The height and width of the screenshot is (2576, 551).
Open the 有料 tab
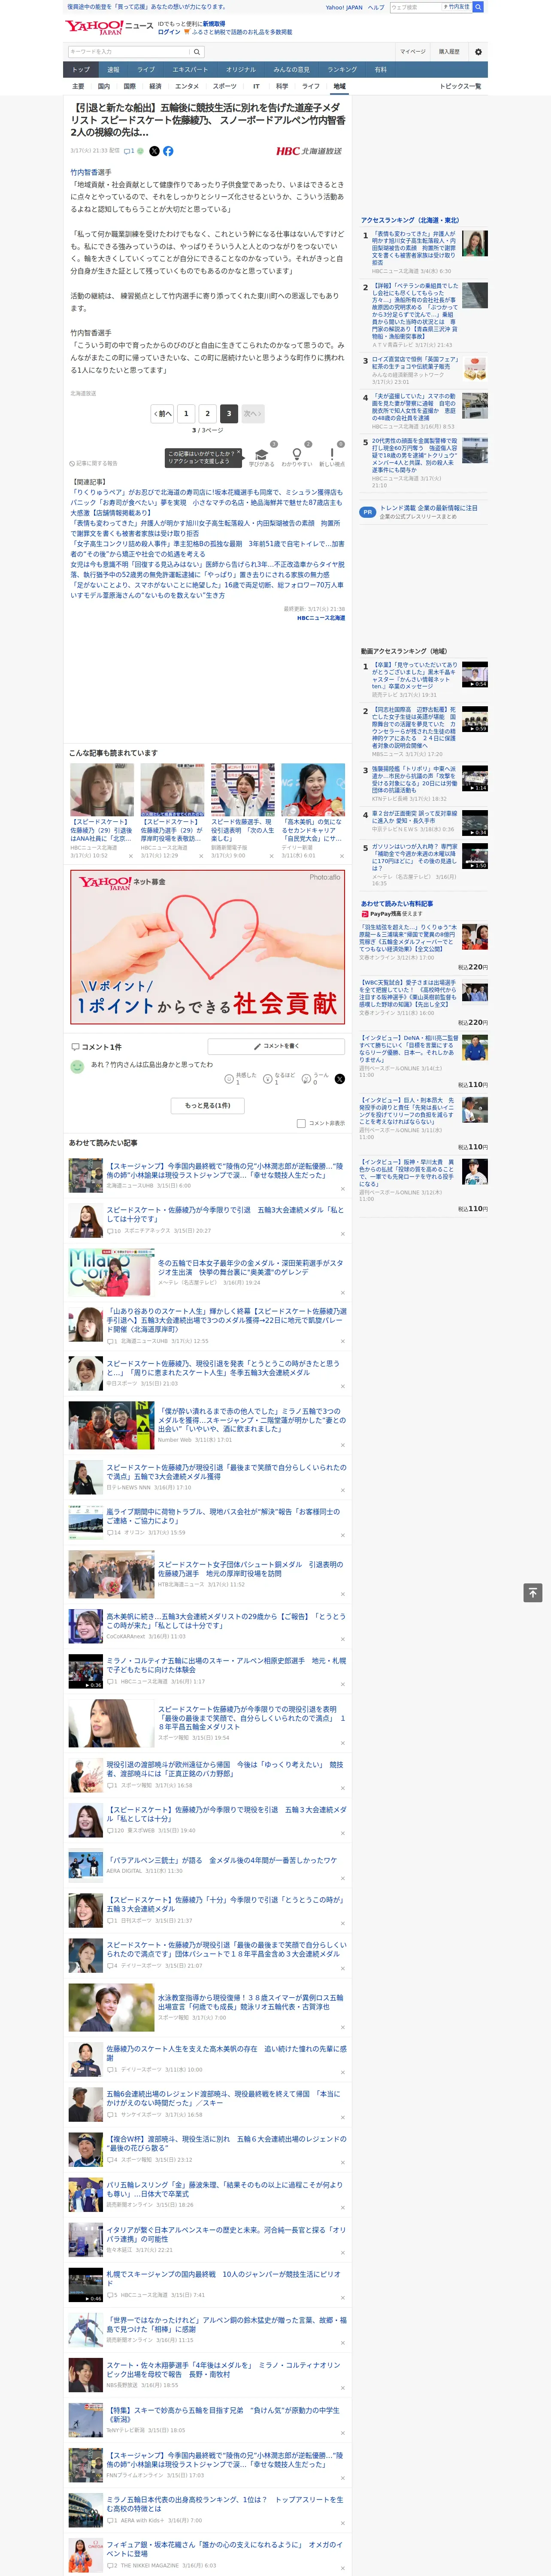click(380, 70)
